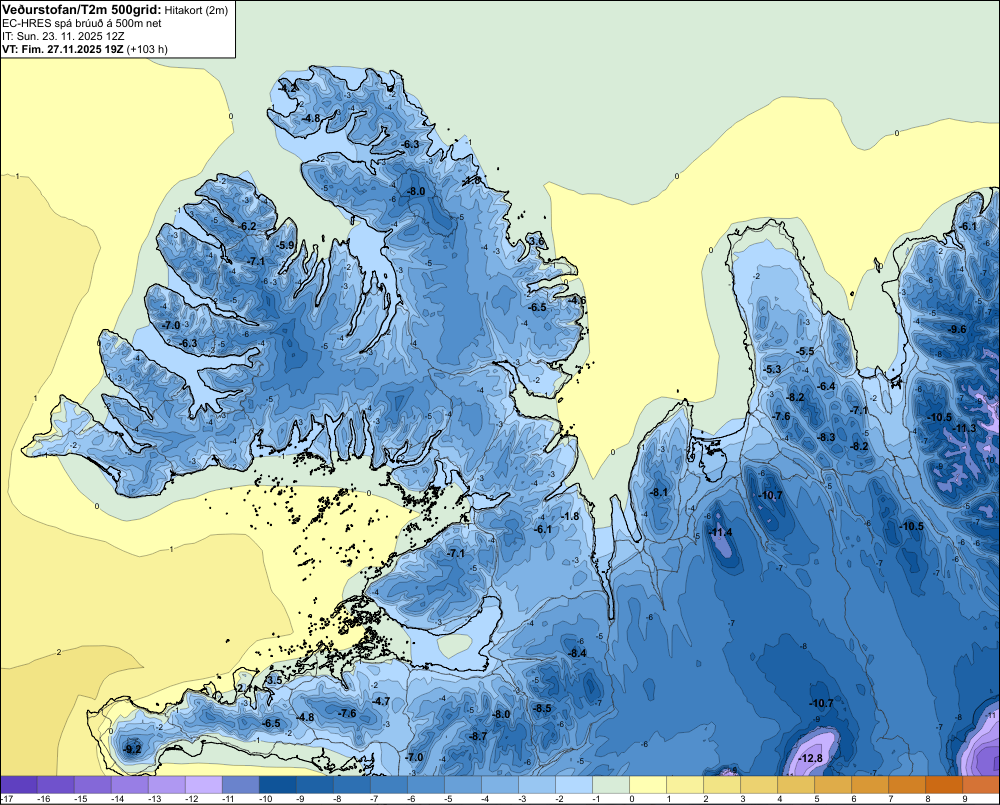
Task: Select legend swatch between -2 and -1
Action: click(x=574, y=784)
